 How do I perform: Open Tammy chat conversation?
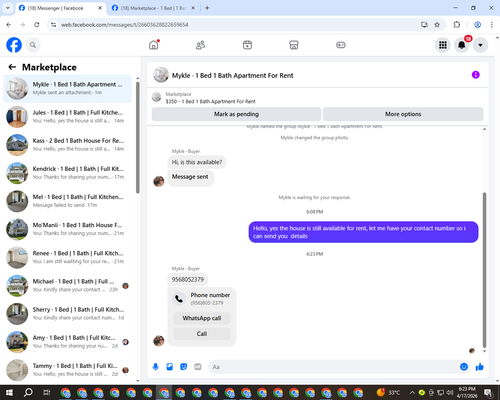pyautogui.click(x=67, y=370)
